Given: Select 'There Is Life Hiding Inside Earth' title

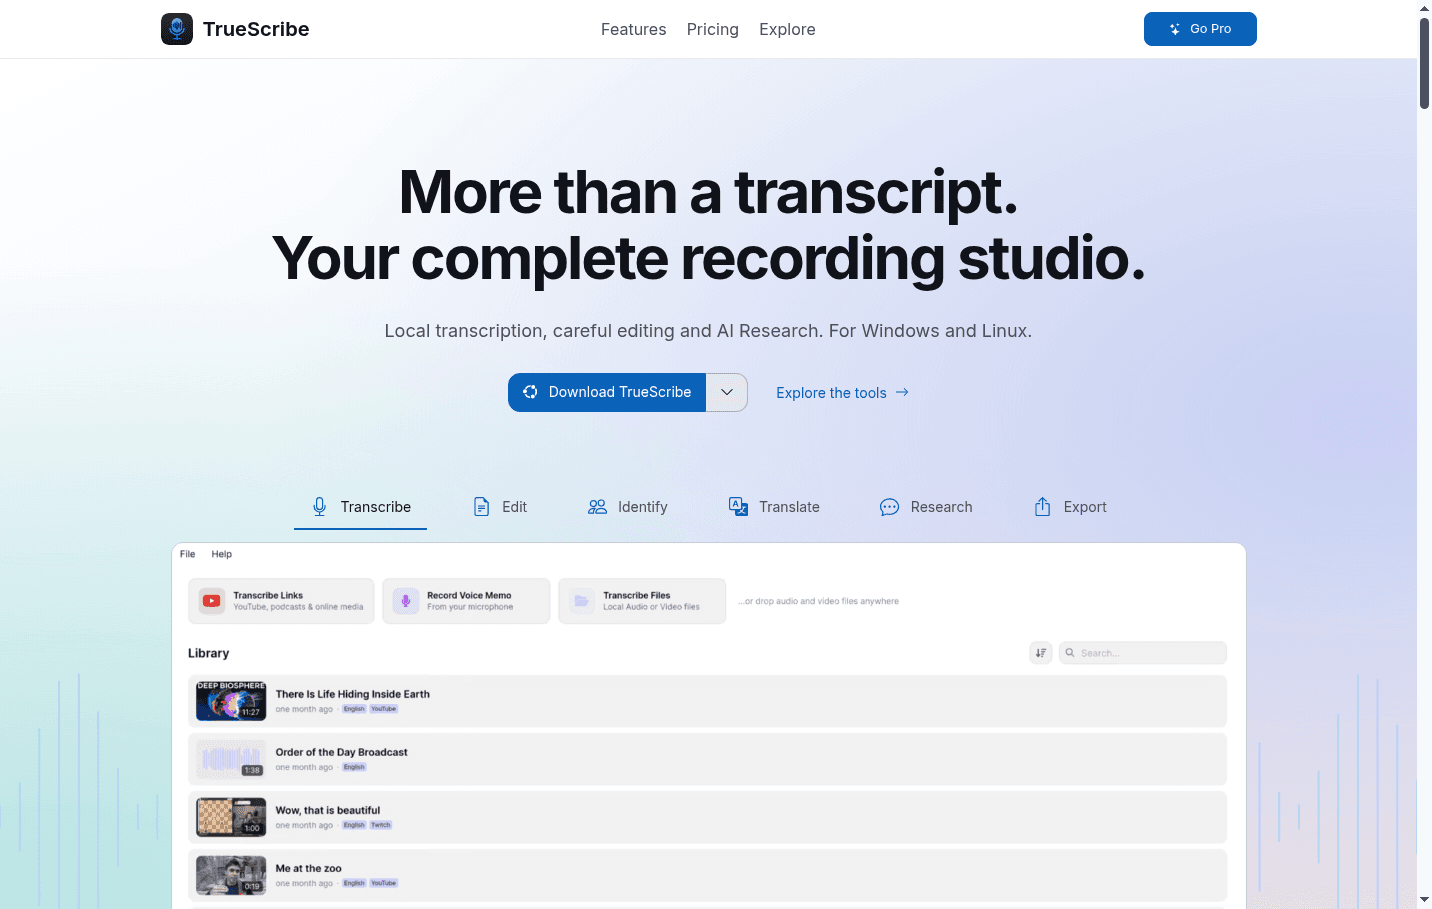Looking at the screenshot, I should (x=353, y=694).
